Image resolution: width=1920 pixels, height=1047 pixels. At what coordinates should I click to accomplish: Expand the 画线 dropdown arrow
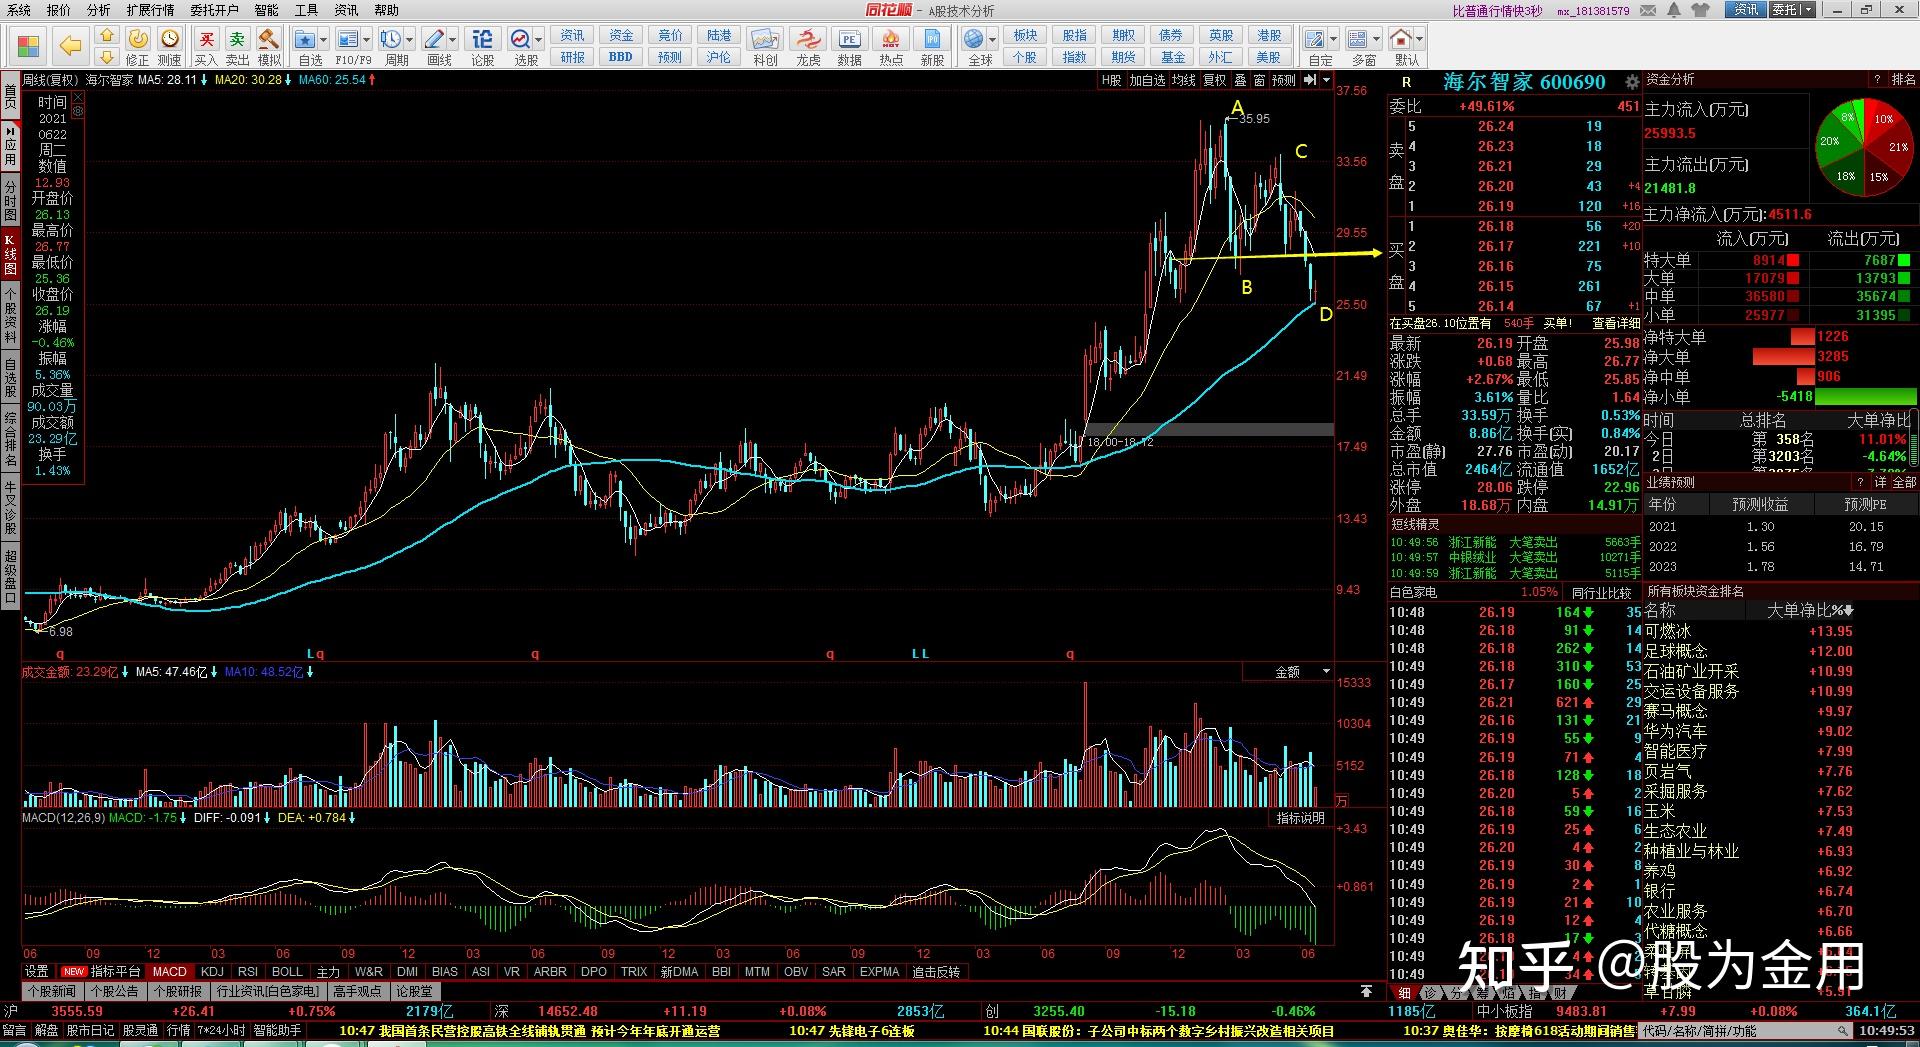point(453,40)
